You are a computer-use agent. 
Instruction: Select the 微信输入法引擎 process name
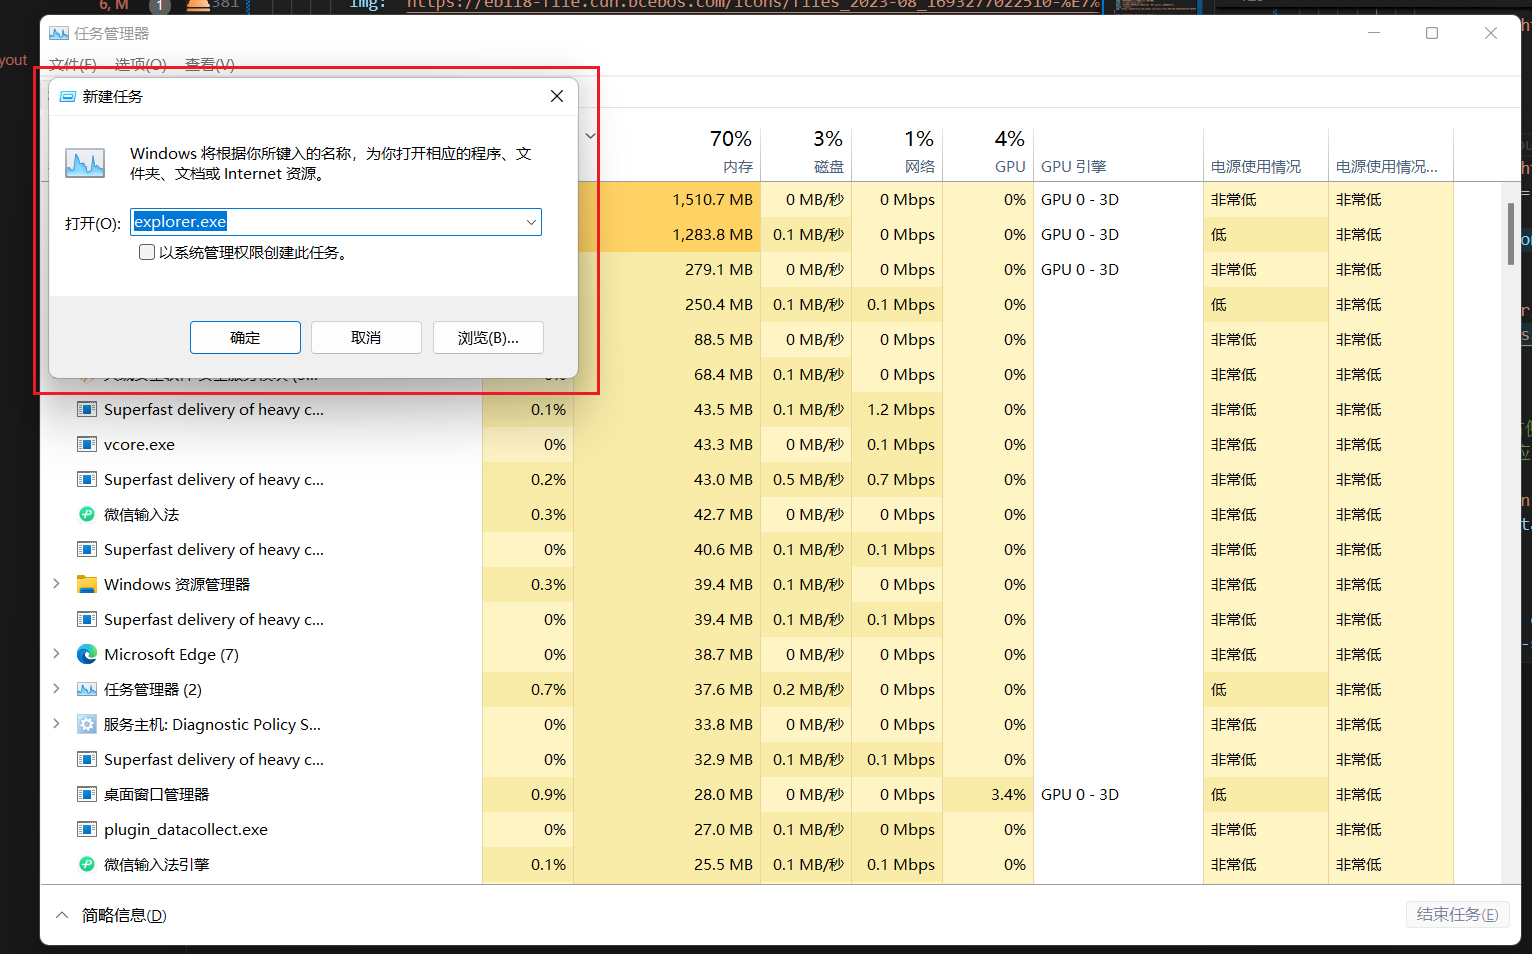click(x=156, y=864)
